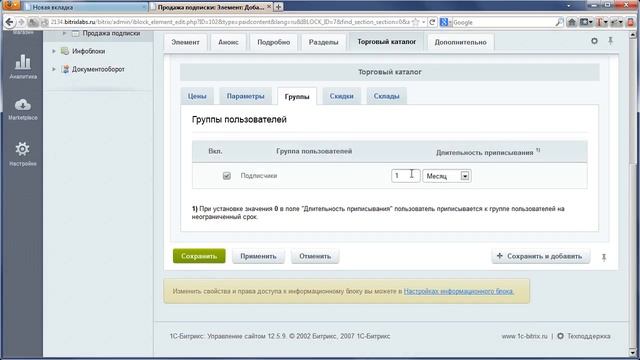Image resolution: width=640 pixels, height=360 pixels.
Task: Expand the Инфоблоки tree node
Action: [53, 51]
